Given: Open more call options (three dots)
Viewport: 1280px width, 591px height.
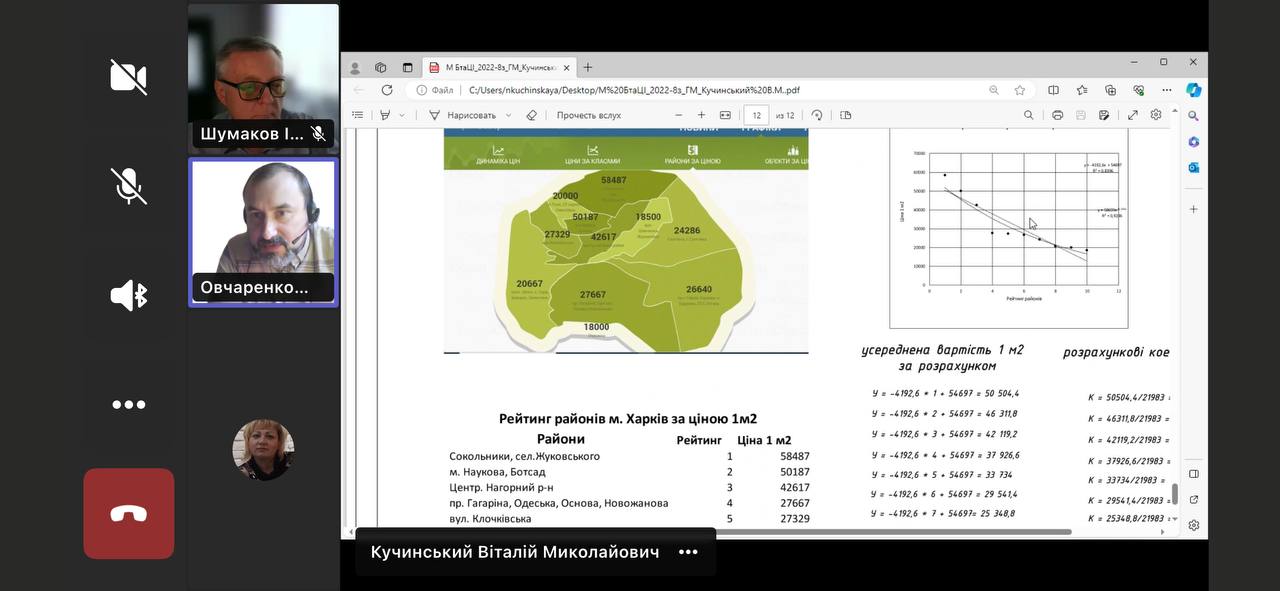Looking at the screenshot, I should click(x=128, y=404).
